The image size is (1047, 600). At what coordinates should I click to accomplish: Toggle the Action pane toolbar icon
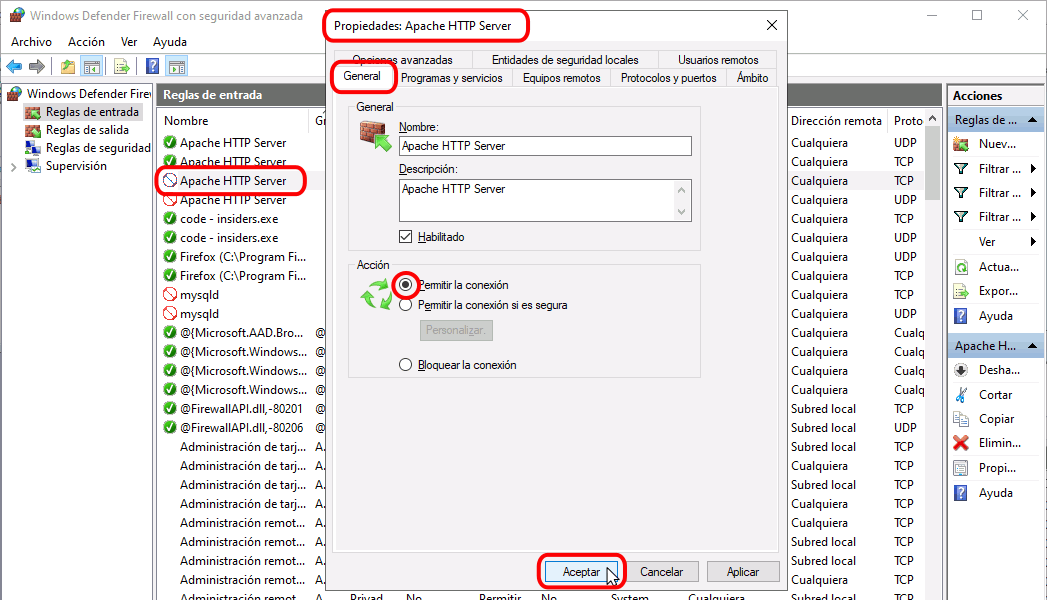point(177,66)
